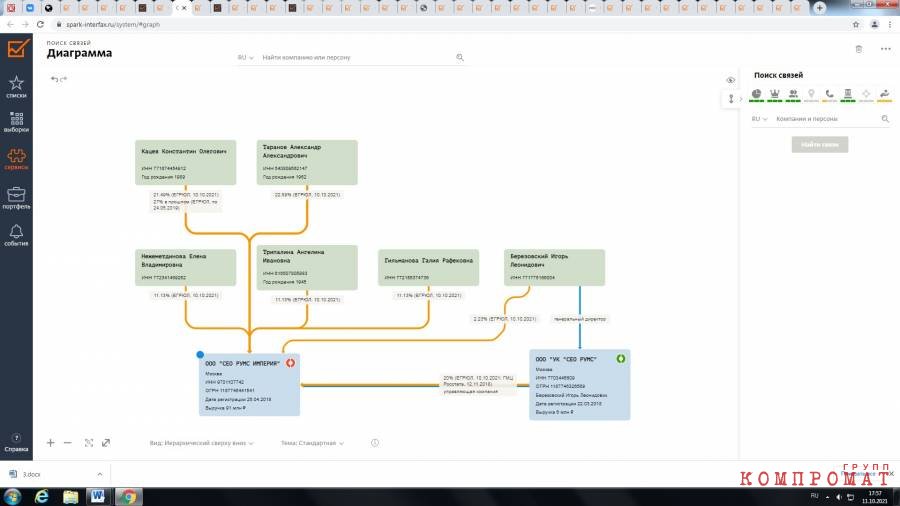Zoom out diagram with minus icon
Viewport: 900px width, 506px height.
click(68, 443)
